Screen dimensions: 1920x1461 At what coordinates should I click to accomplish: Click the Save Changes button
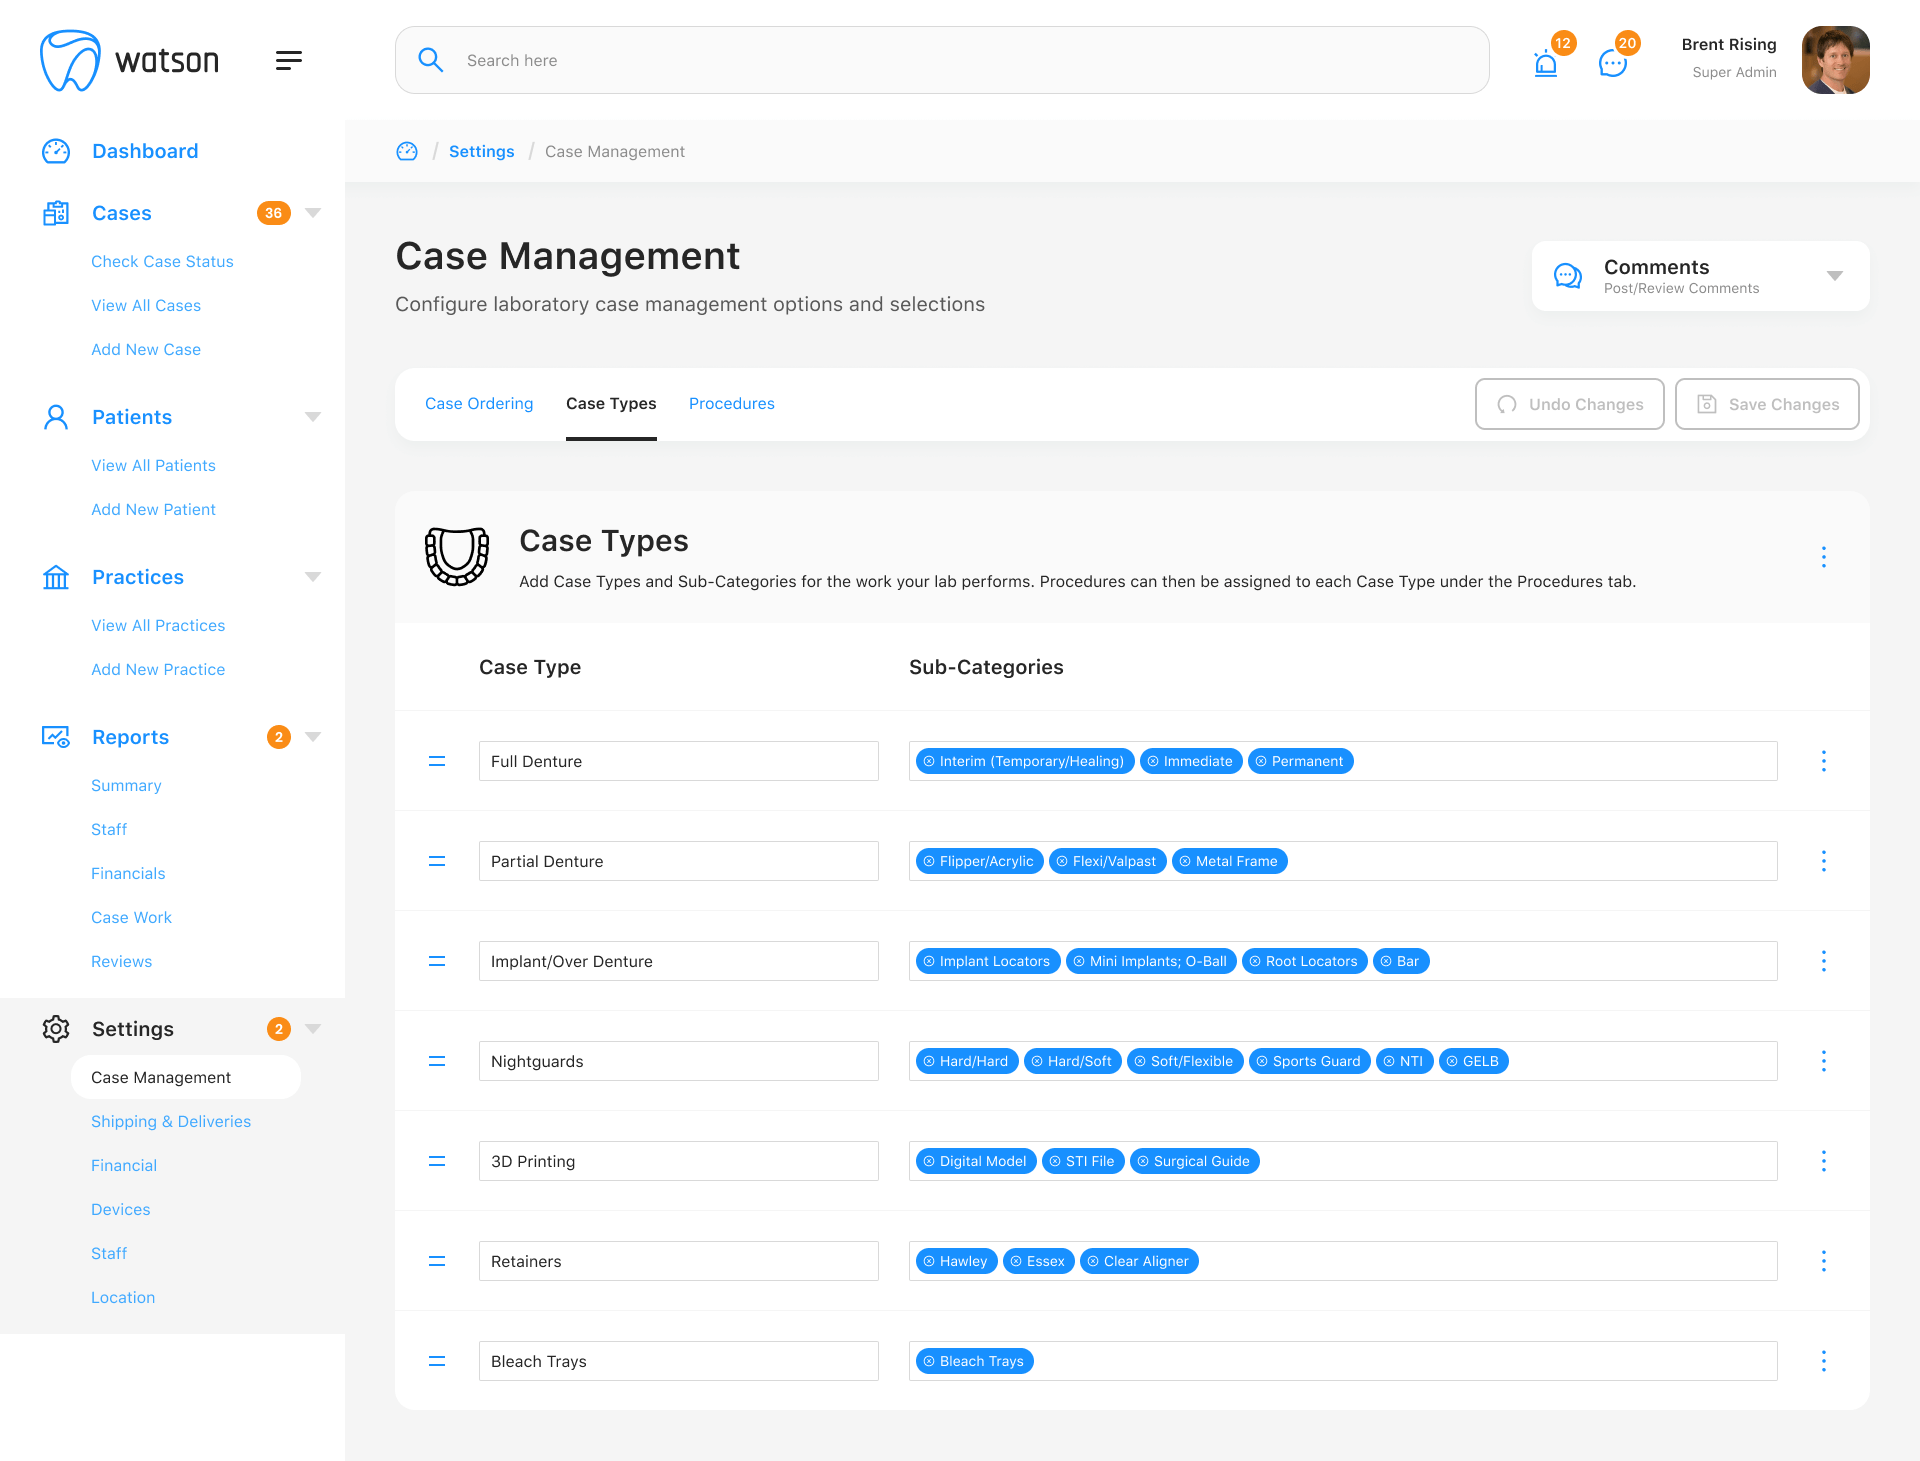pyautogui.click(x=1766, y=404)
